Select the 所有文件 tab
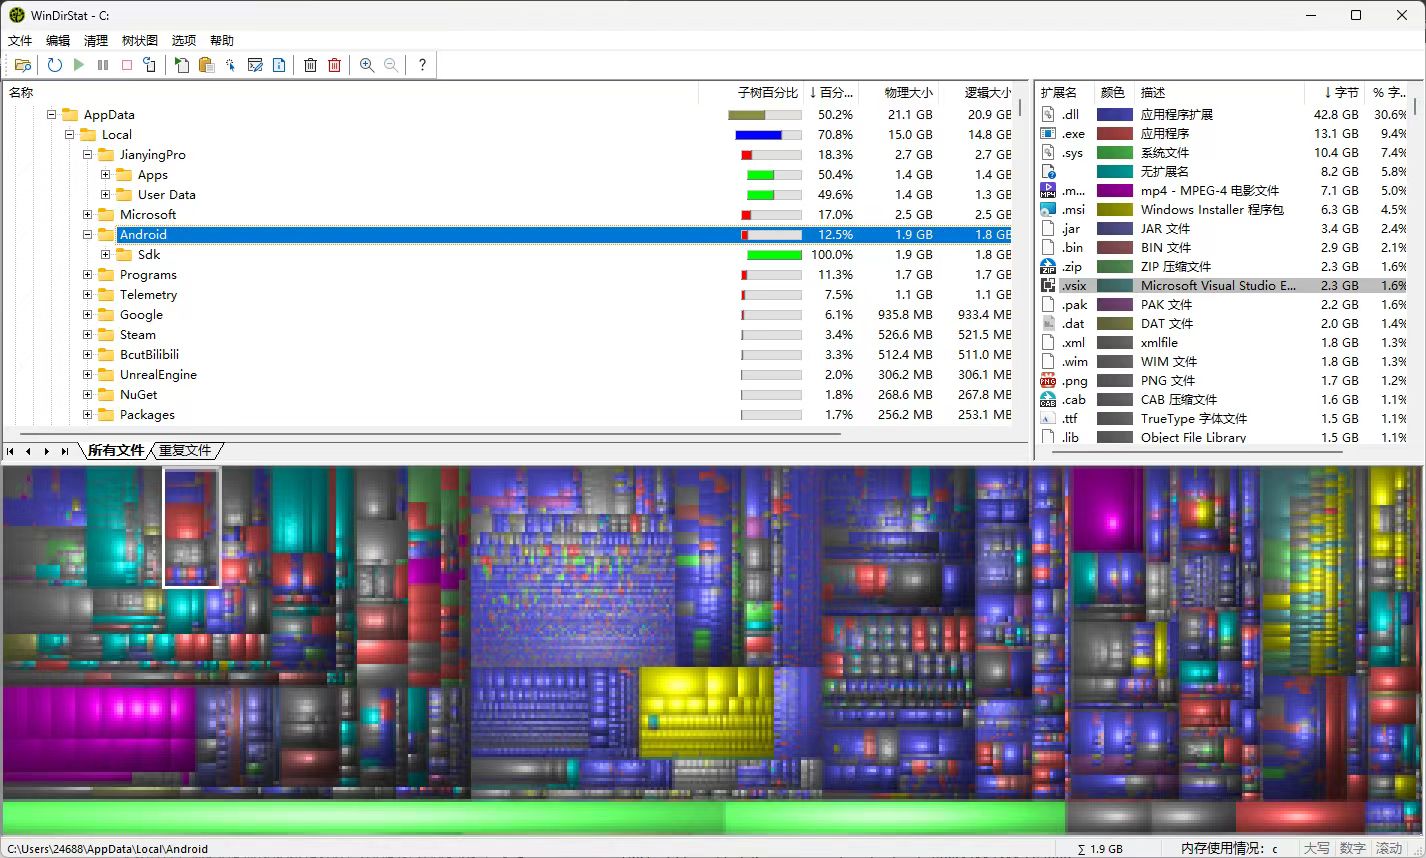This screenshot has width=1426, height=858. click(x=116, y=451)
